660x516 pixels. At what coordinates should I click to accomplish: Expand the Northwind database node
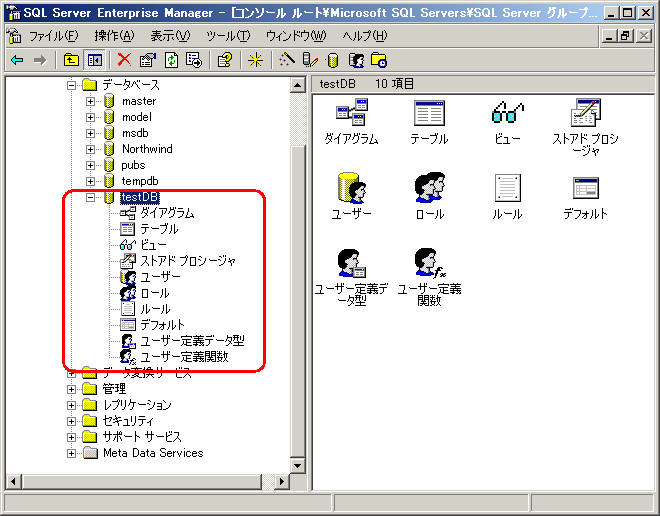(x=91, y=149)
